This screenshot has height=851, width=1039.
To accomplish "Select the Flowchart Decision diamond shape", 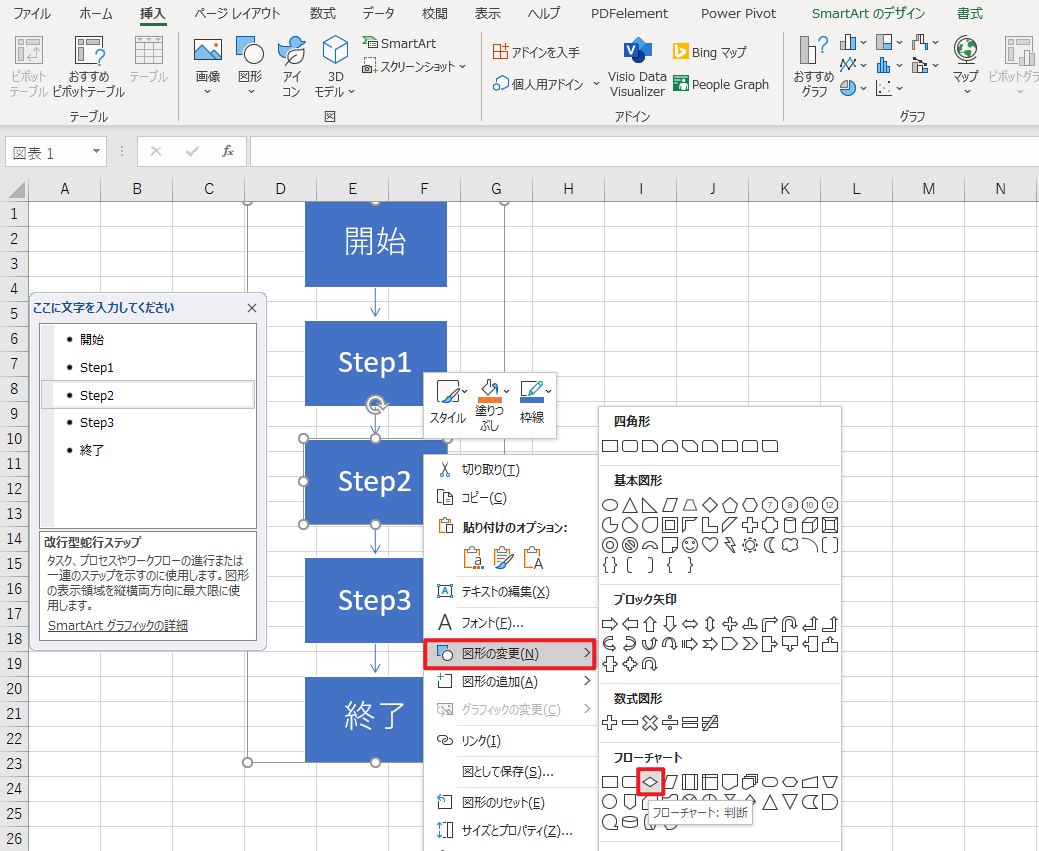I will pos(650,782).
